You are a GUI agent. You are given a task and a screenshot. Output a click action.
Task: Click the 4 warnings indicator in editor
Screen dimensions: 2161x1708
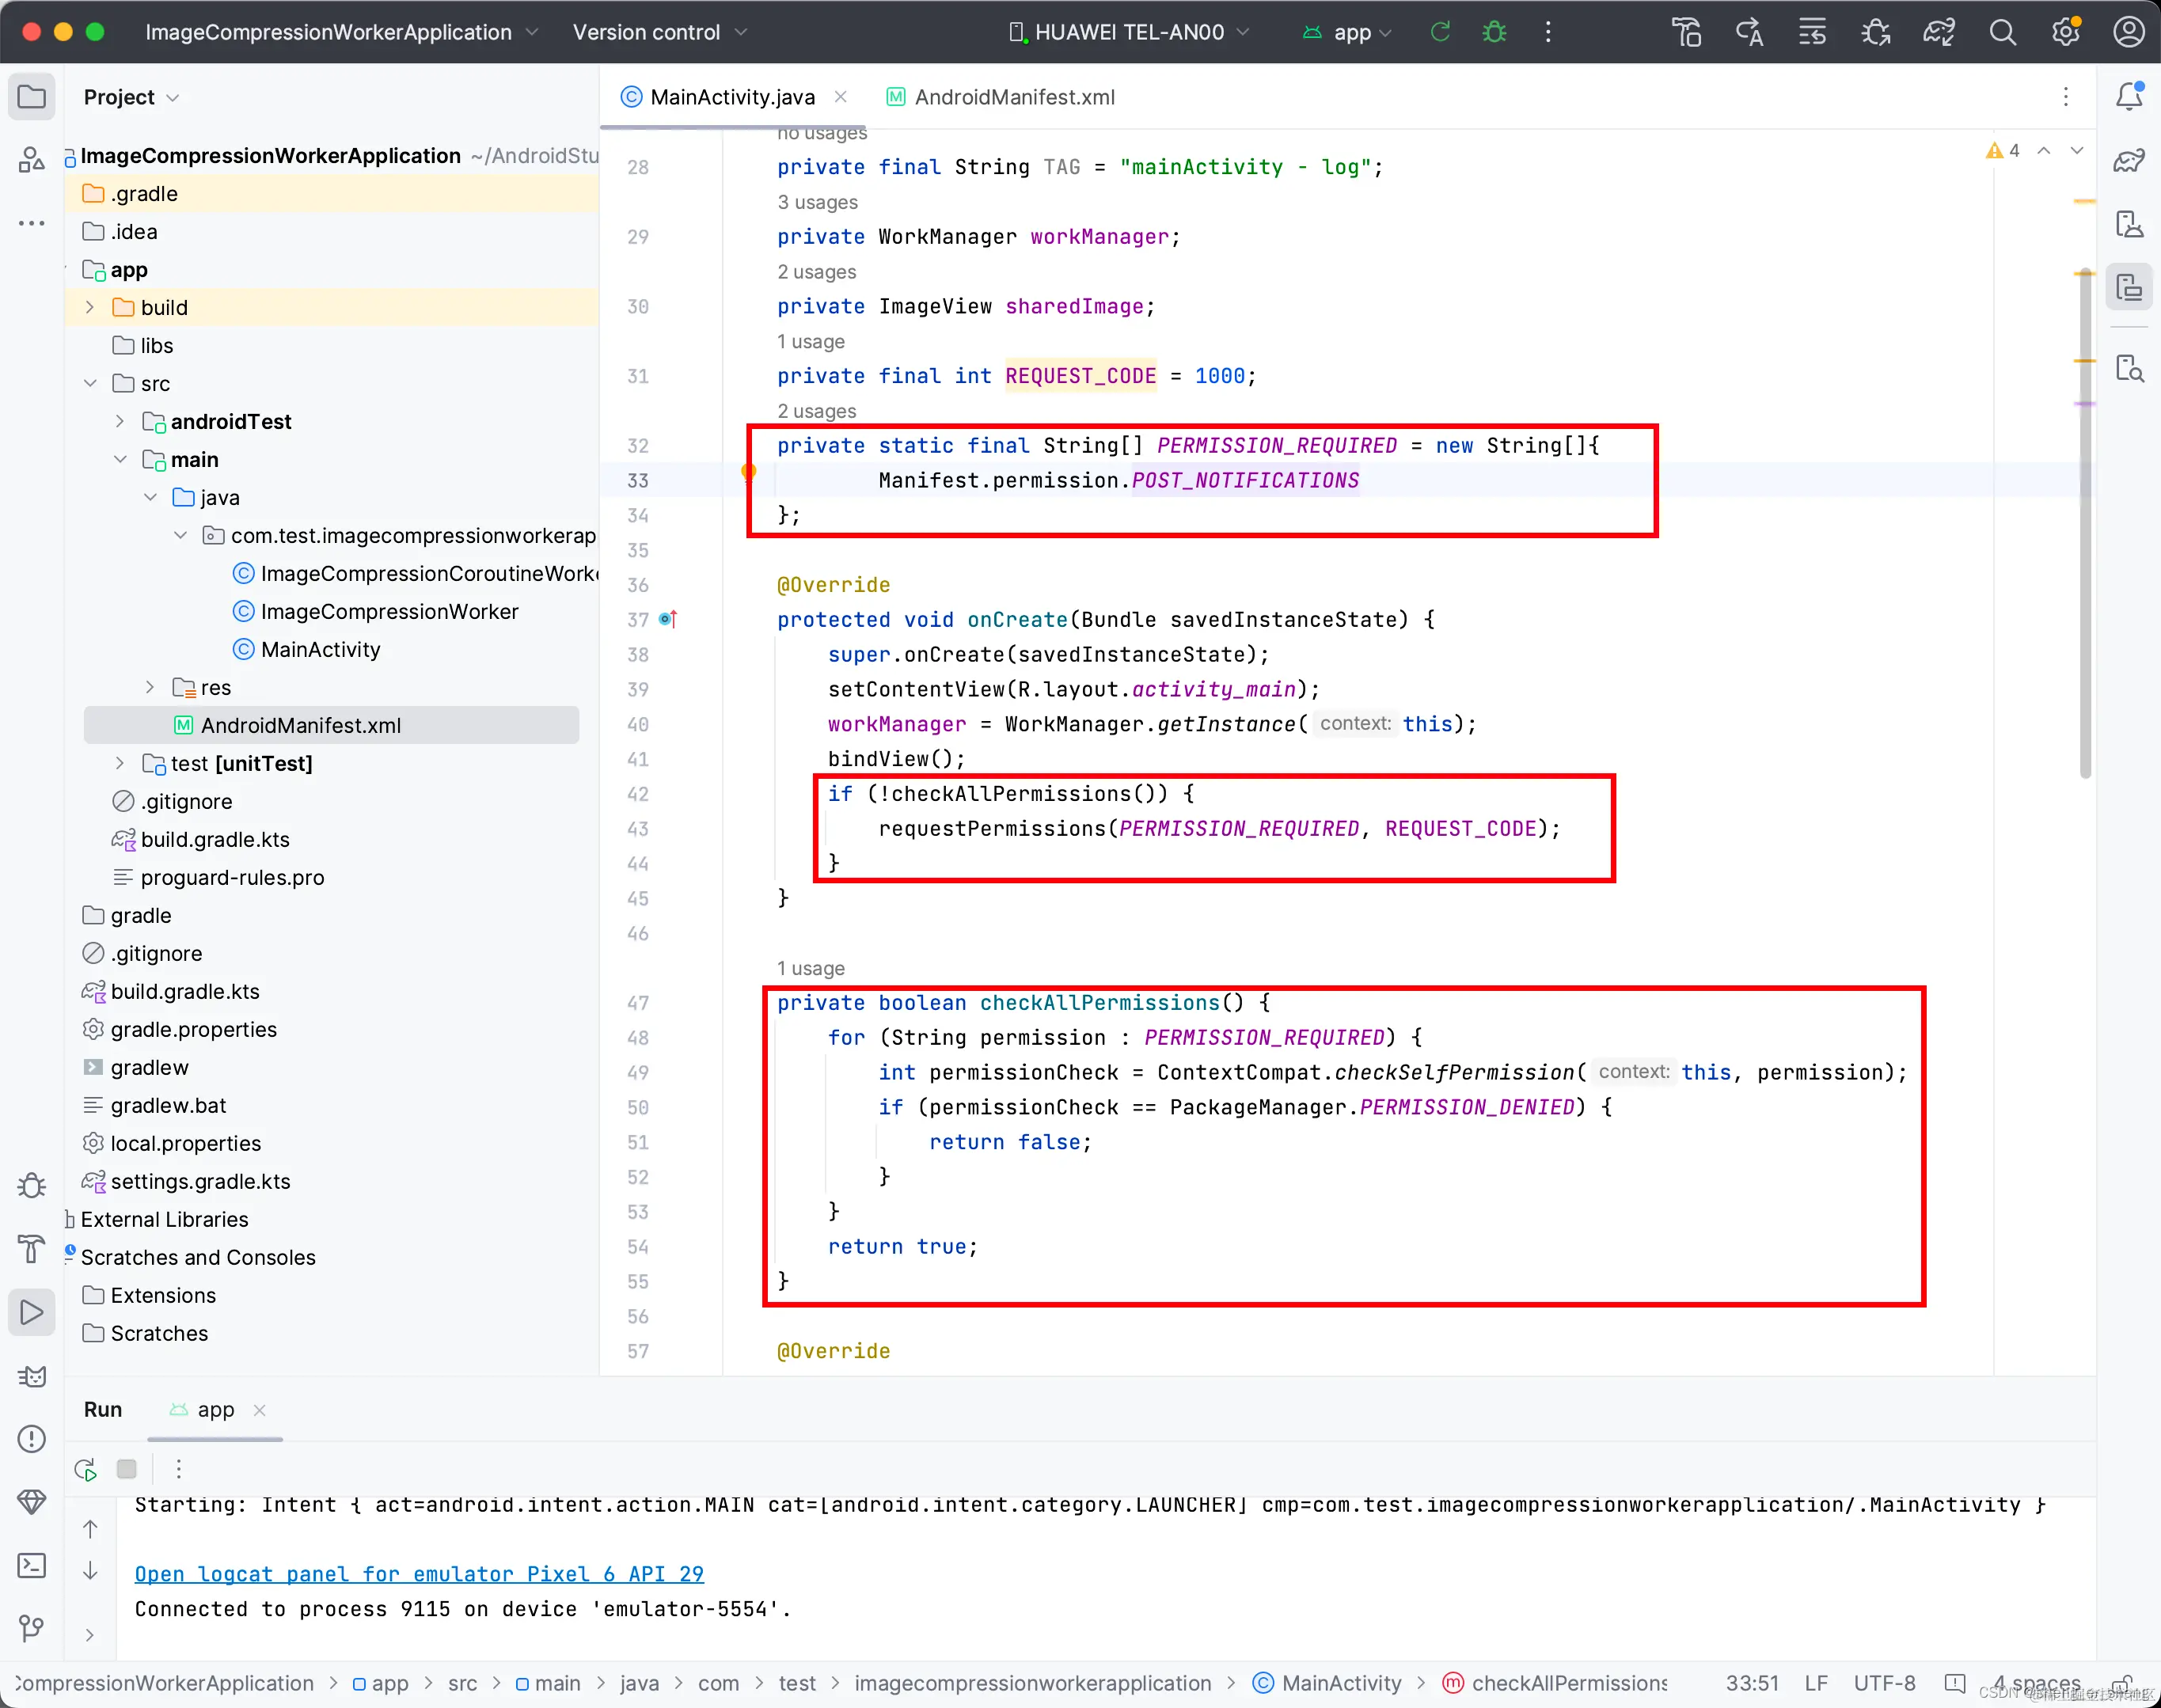2004,150
